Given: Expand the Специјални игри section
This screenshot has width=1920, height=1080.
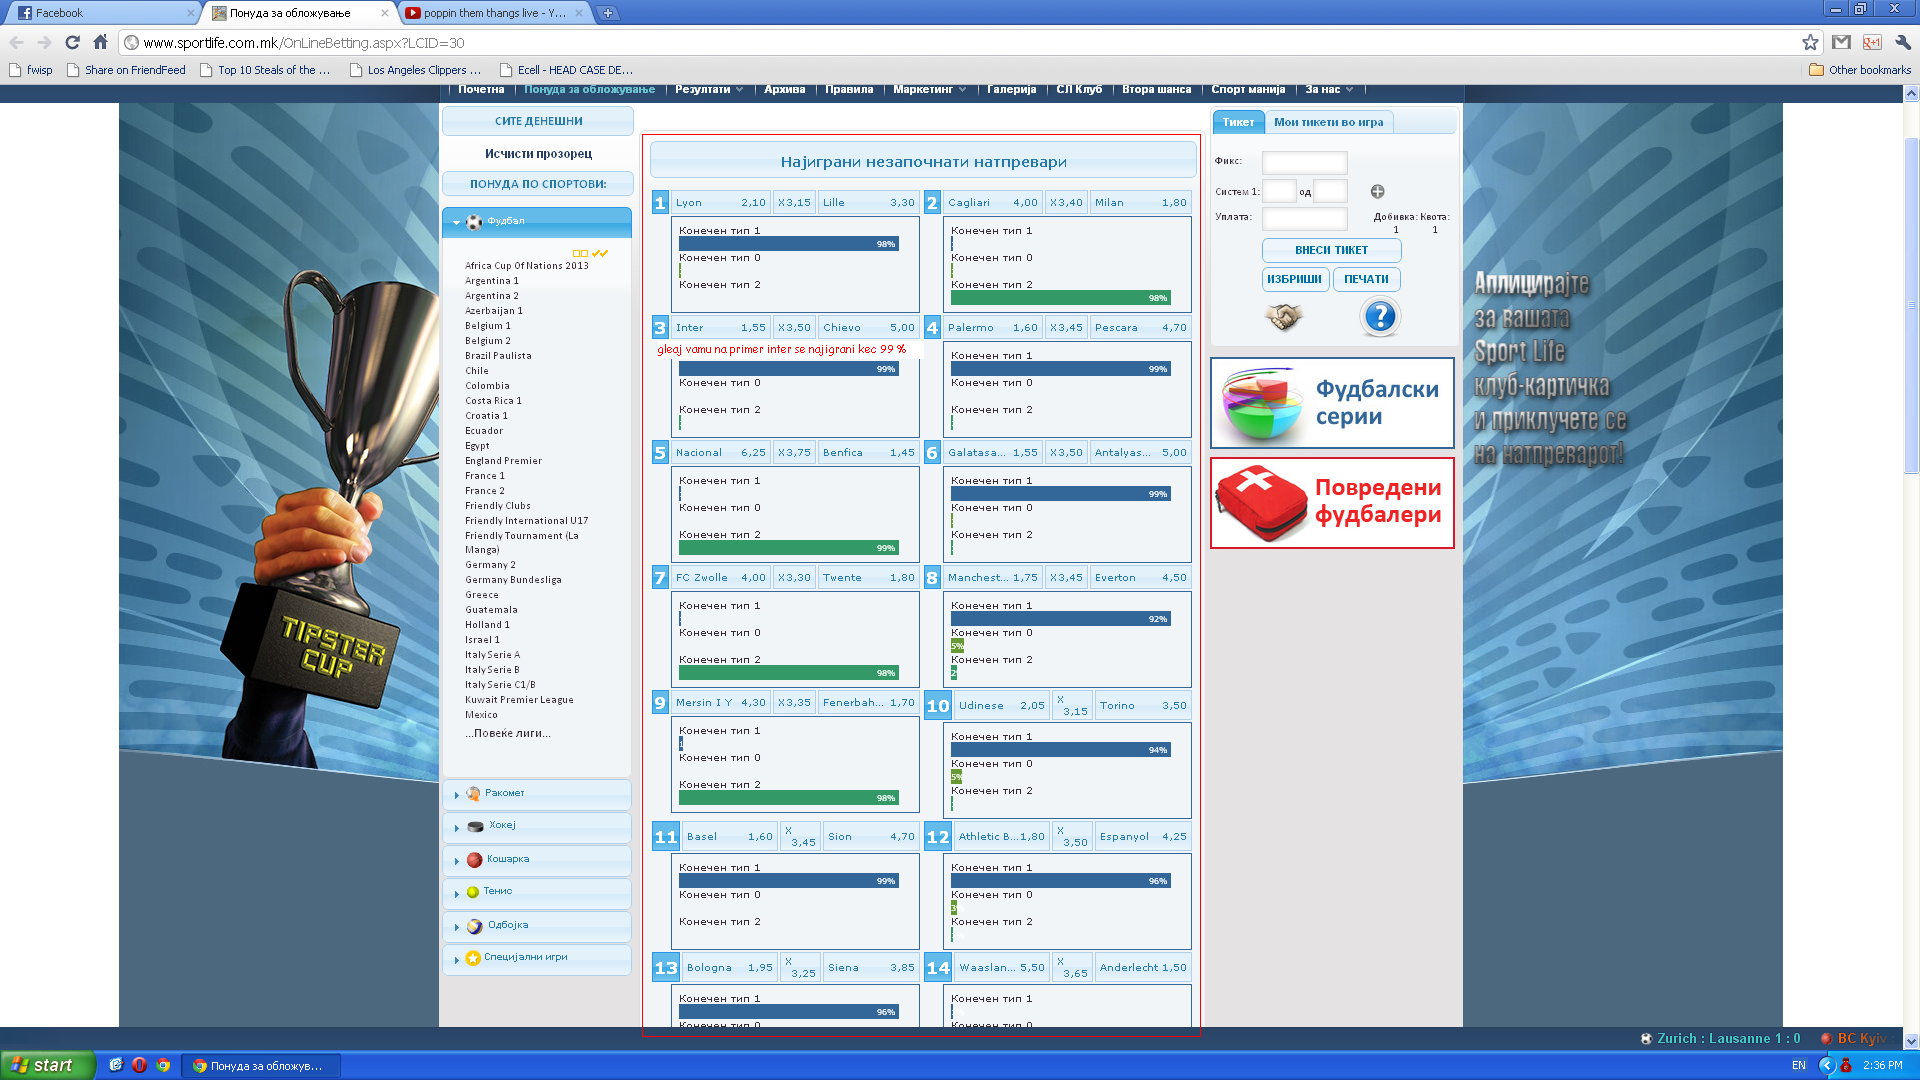Looking at the screenshot, I should [x=457, y=959].
